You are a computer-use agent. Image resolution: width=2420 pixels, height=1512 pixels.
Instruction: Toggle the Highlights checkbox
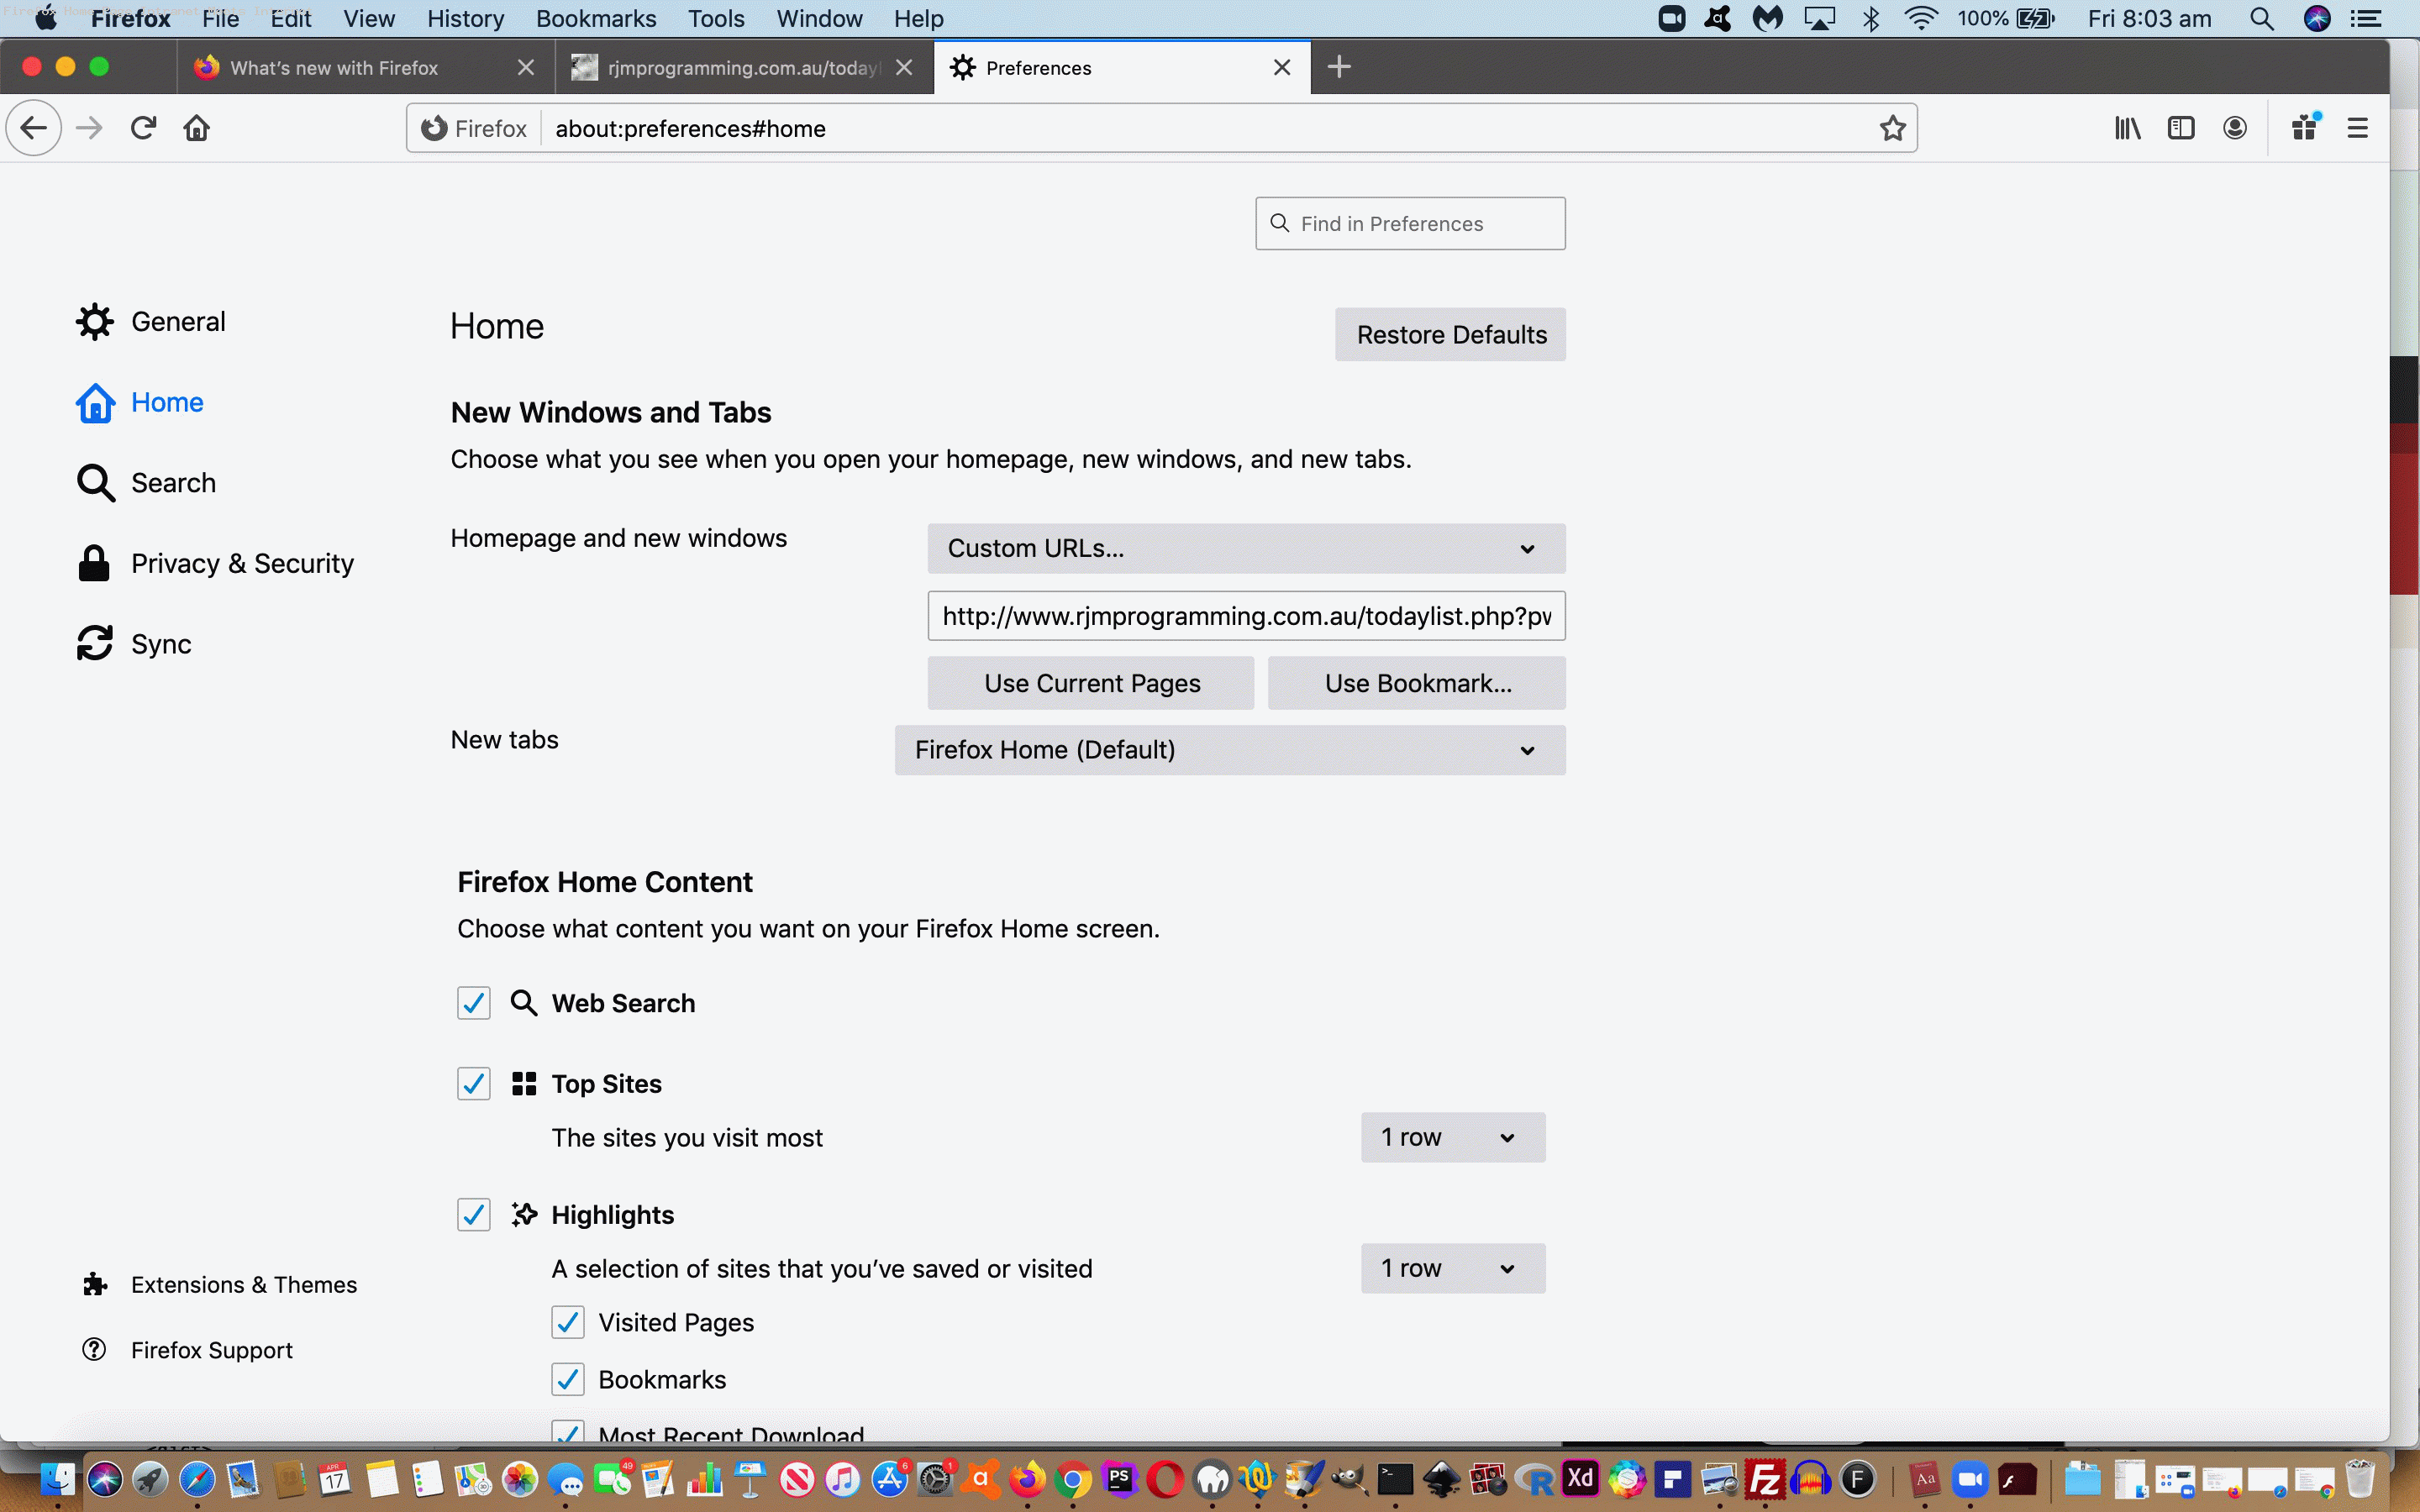point(473,1215)
